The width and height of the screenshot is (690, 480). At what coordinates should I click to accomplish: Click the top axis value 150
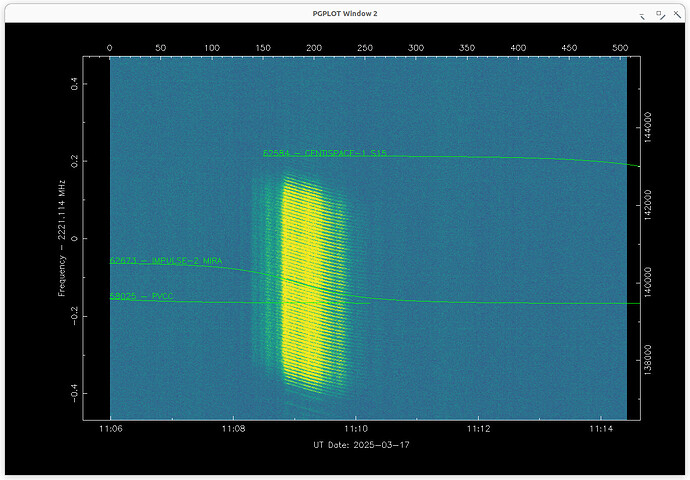click(263, 48)
